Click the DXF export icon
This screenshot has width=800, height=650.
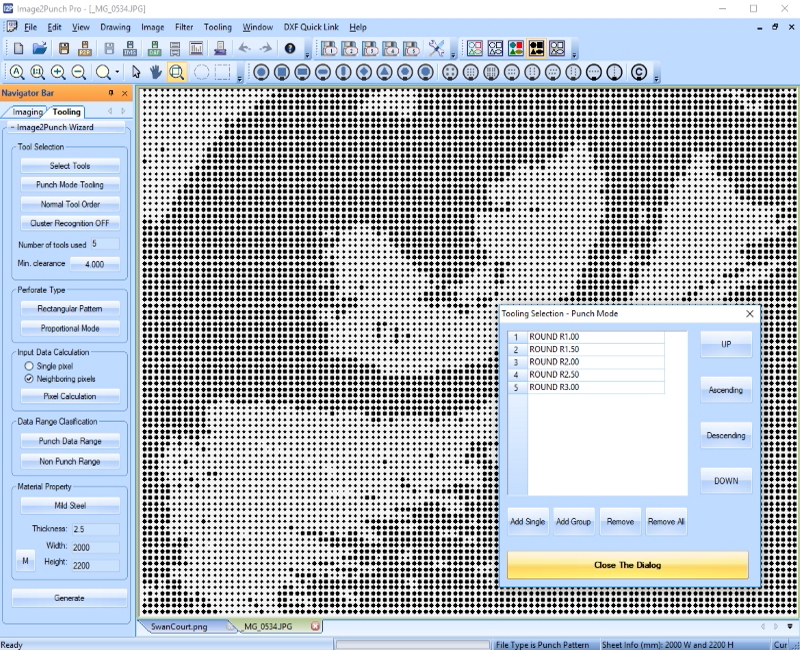[x=154, y=48]
